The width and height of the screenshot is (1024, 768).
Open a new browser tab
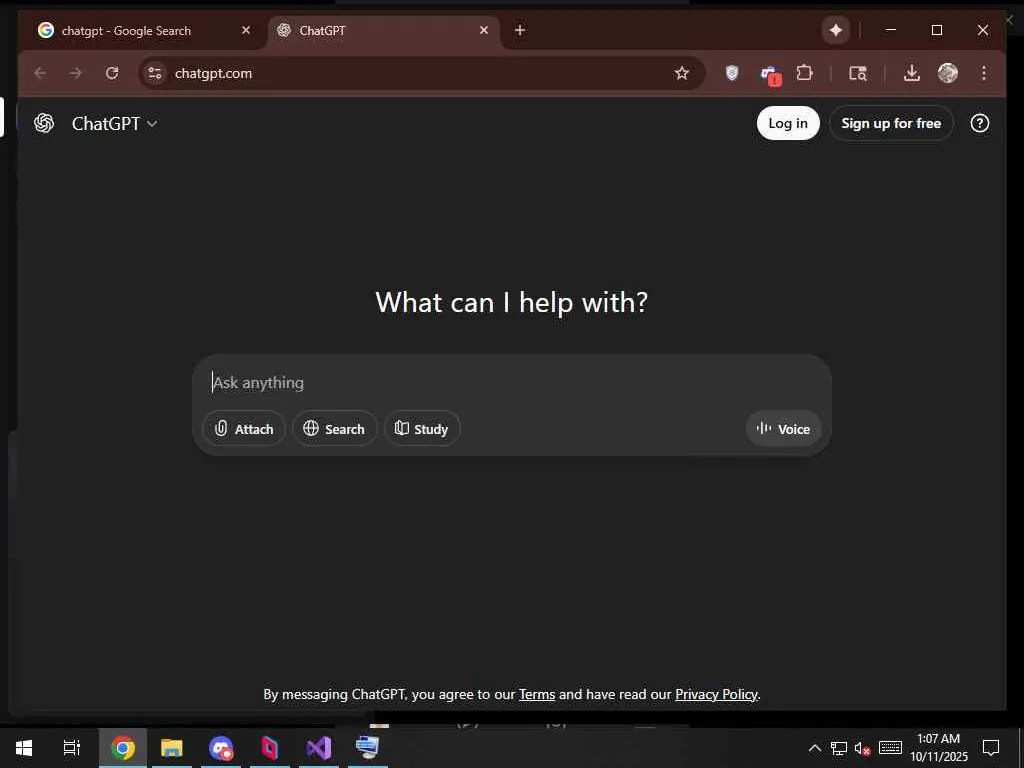click(x=520, y=30)
